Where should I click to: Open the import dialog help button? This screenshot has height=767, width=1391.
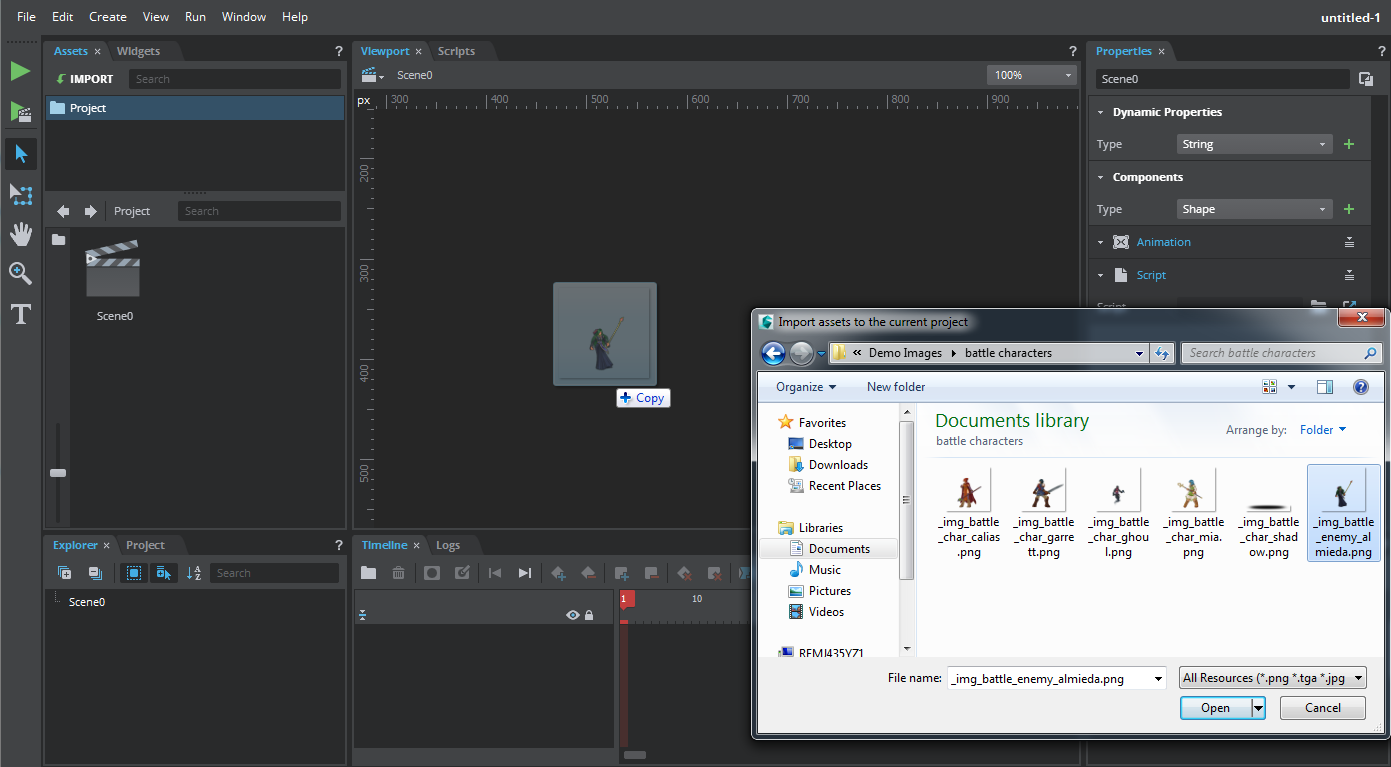(1360, 387)
